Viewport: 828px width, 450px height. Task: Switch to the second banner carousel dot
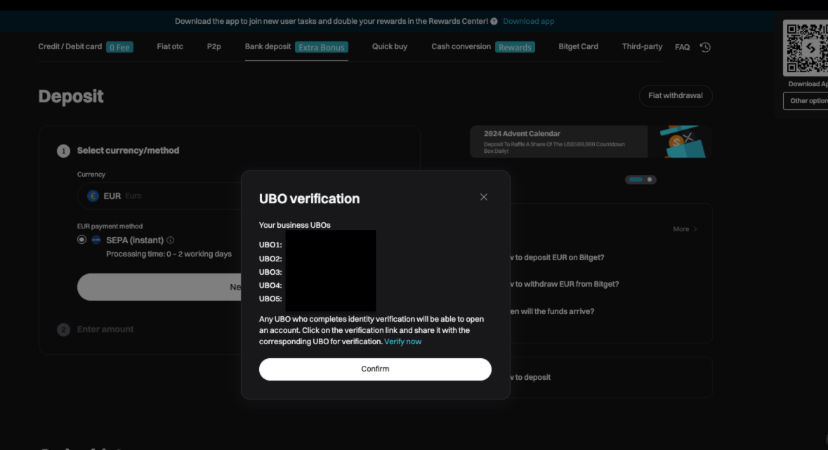tap(650, 180)
